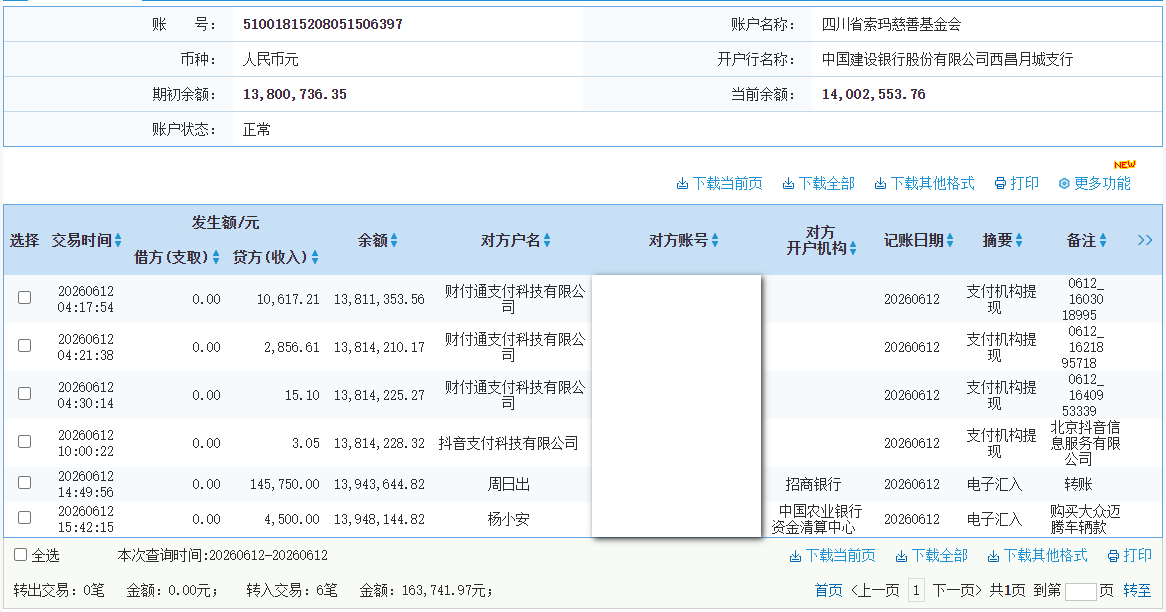Click the account number 51001815208051506397
The image size is (1166, 612).
pyautogui.click(x=323, y=25)
